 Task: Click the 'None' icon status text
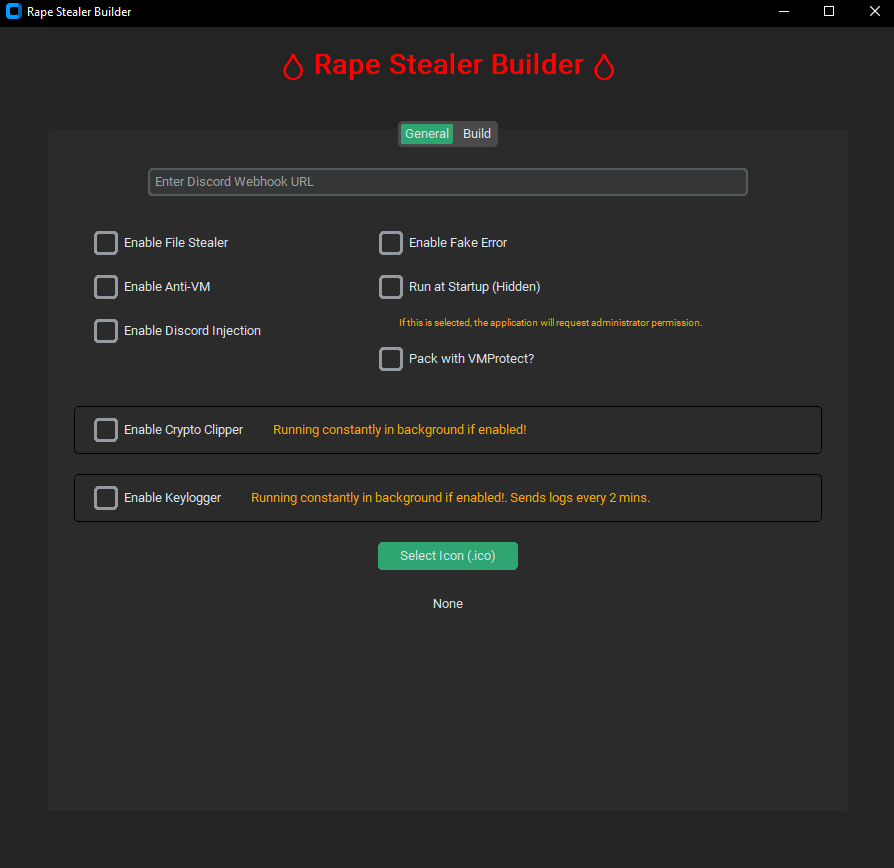(448, 604)
